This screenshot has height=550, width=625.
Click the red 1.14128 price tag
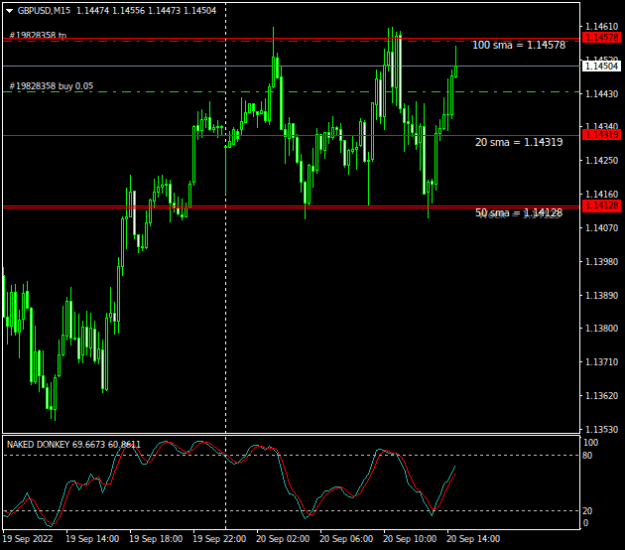coord(601,206)
